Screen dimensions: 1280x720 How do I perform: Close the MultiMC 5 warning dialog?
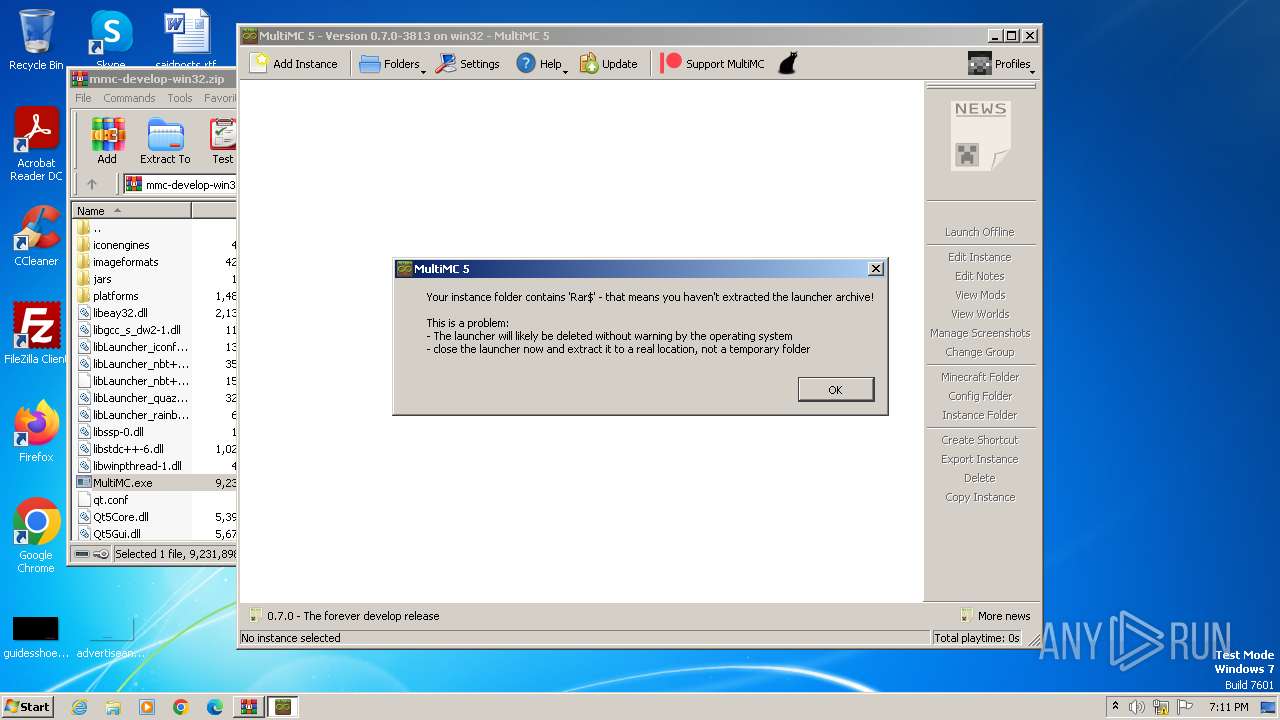(x=876, y=269)
